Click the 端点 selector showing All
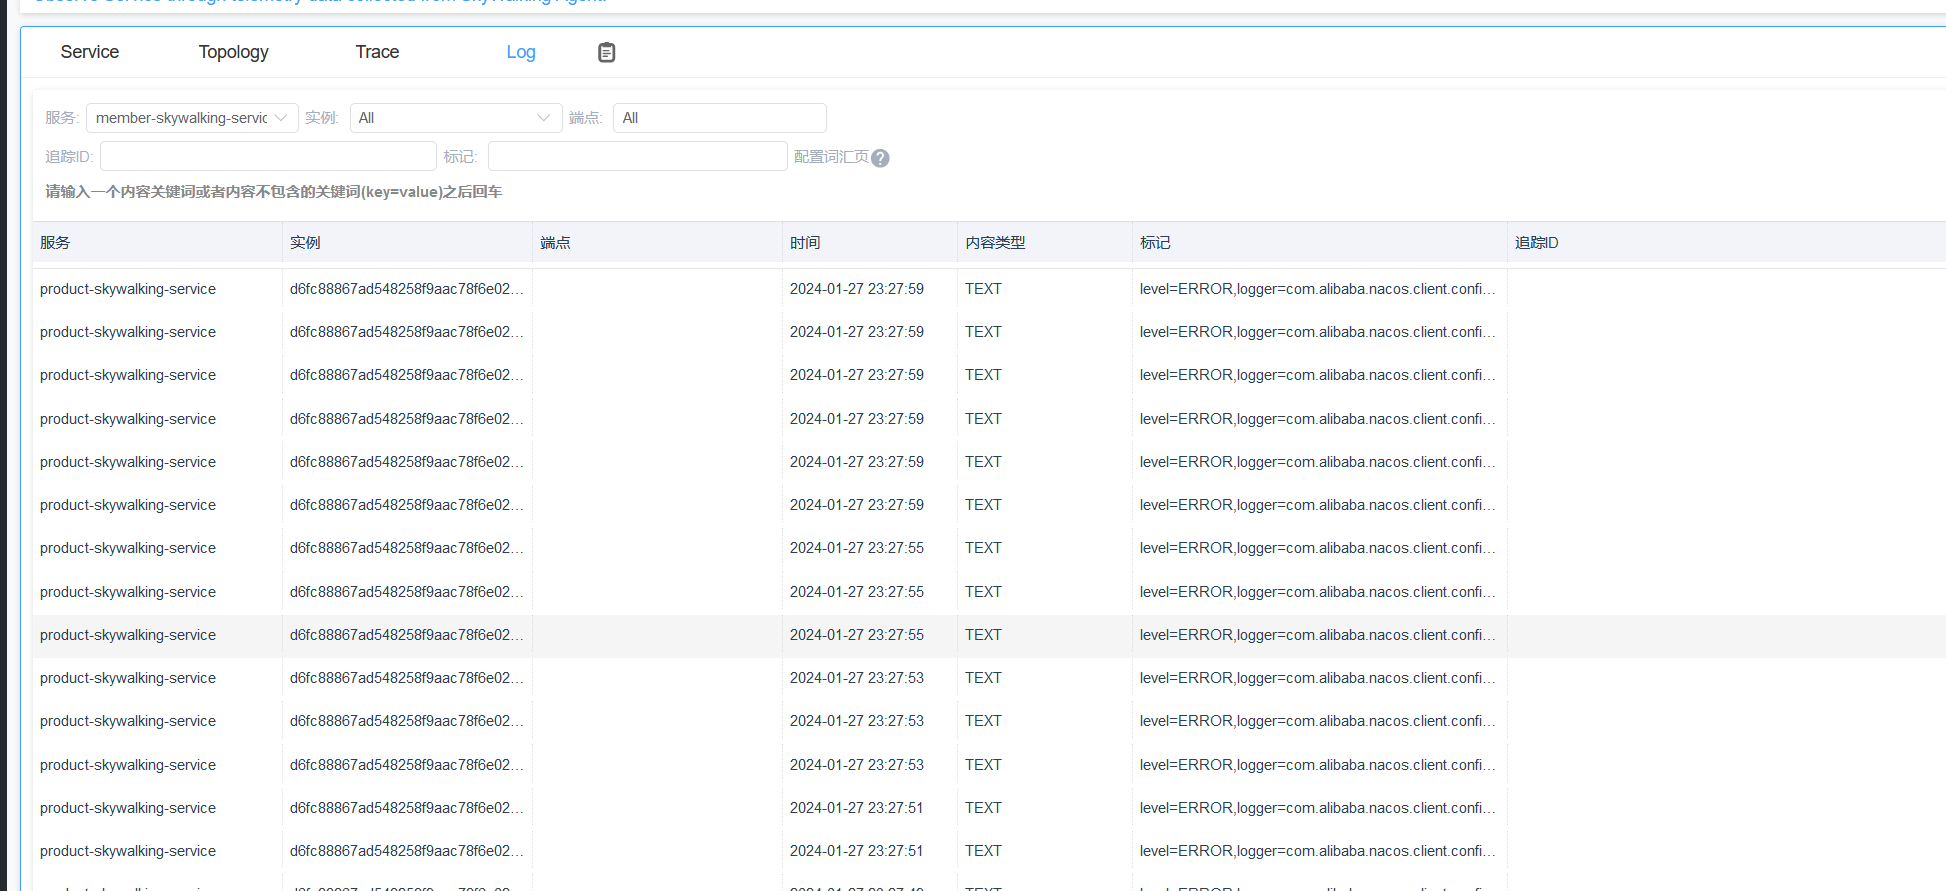The image size is (1946, 891). (x=719, y=118)
